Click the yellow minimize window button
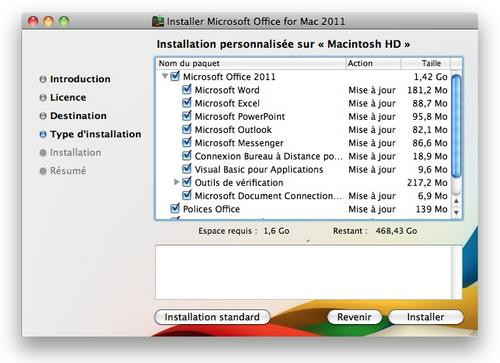The width and height of the screenshot is (500, 363). tap(48, 21)
